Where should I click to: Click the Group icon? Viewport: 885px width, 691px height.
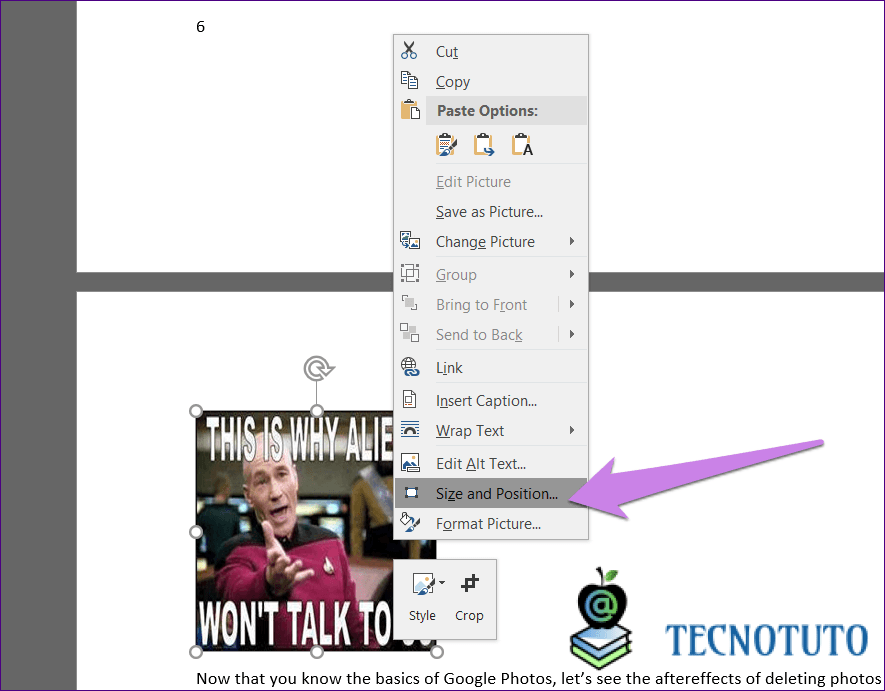coord(410,273)
